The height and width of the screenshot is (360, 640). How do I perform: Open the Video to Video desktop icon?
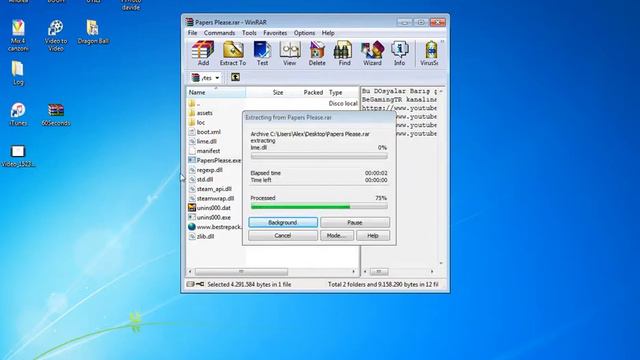[56, 36]
